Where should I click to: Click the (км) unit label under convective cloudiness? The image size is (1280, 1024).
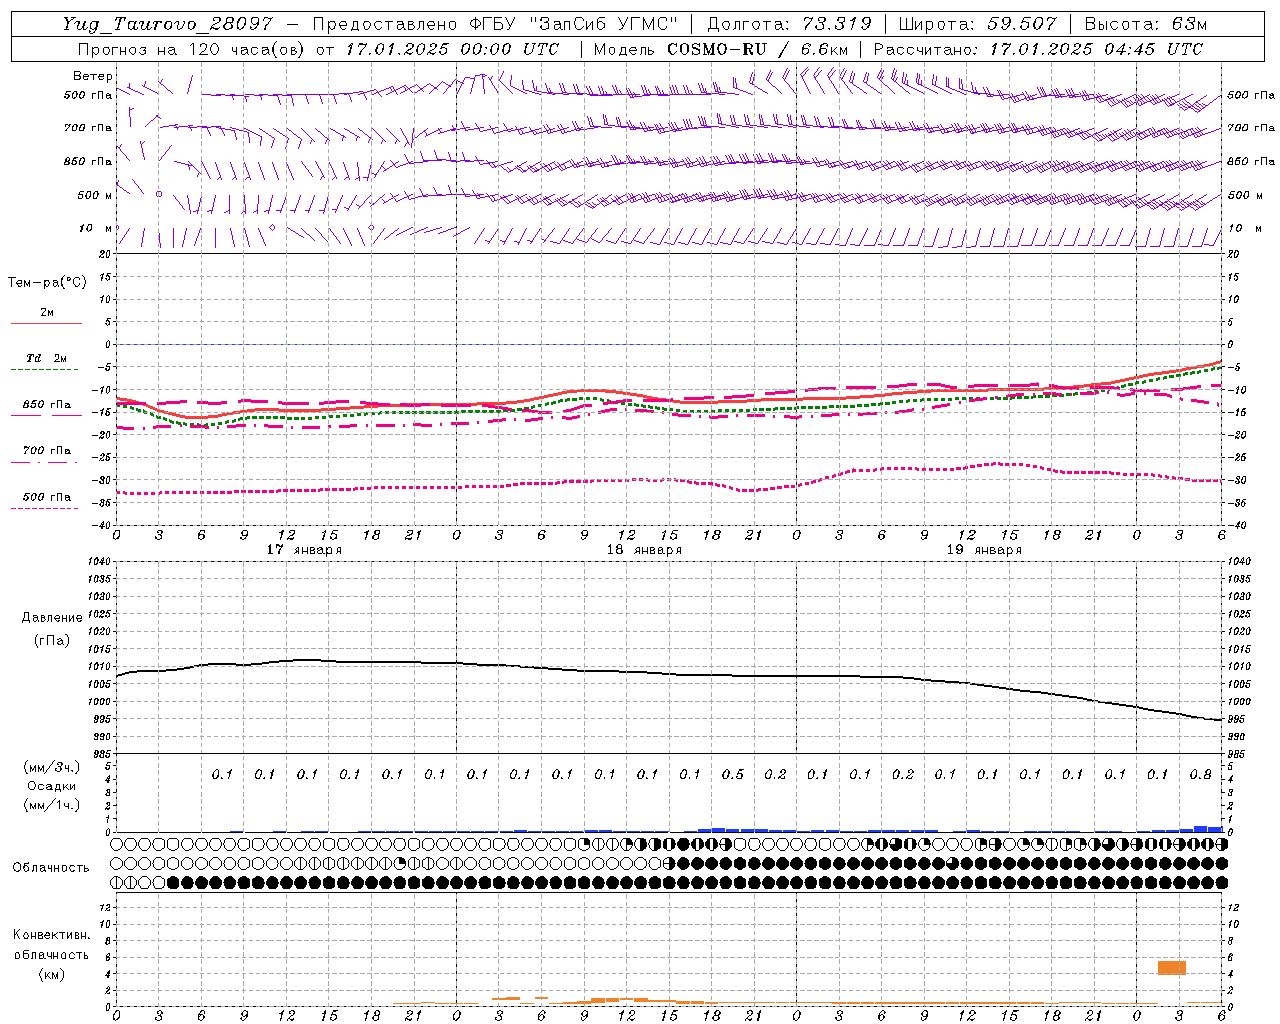coord(51,974)
